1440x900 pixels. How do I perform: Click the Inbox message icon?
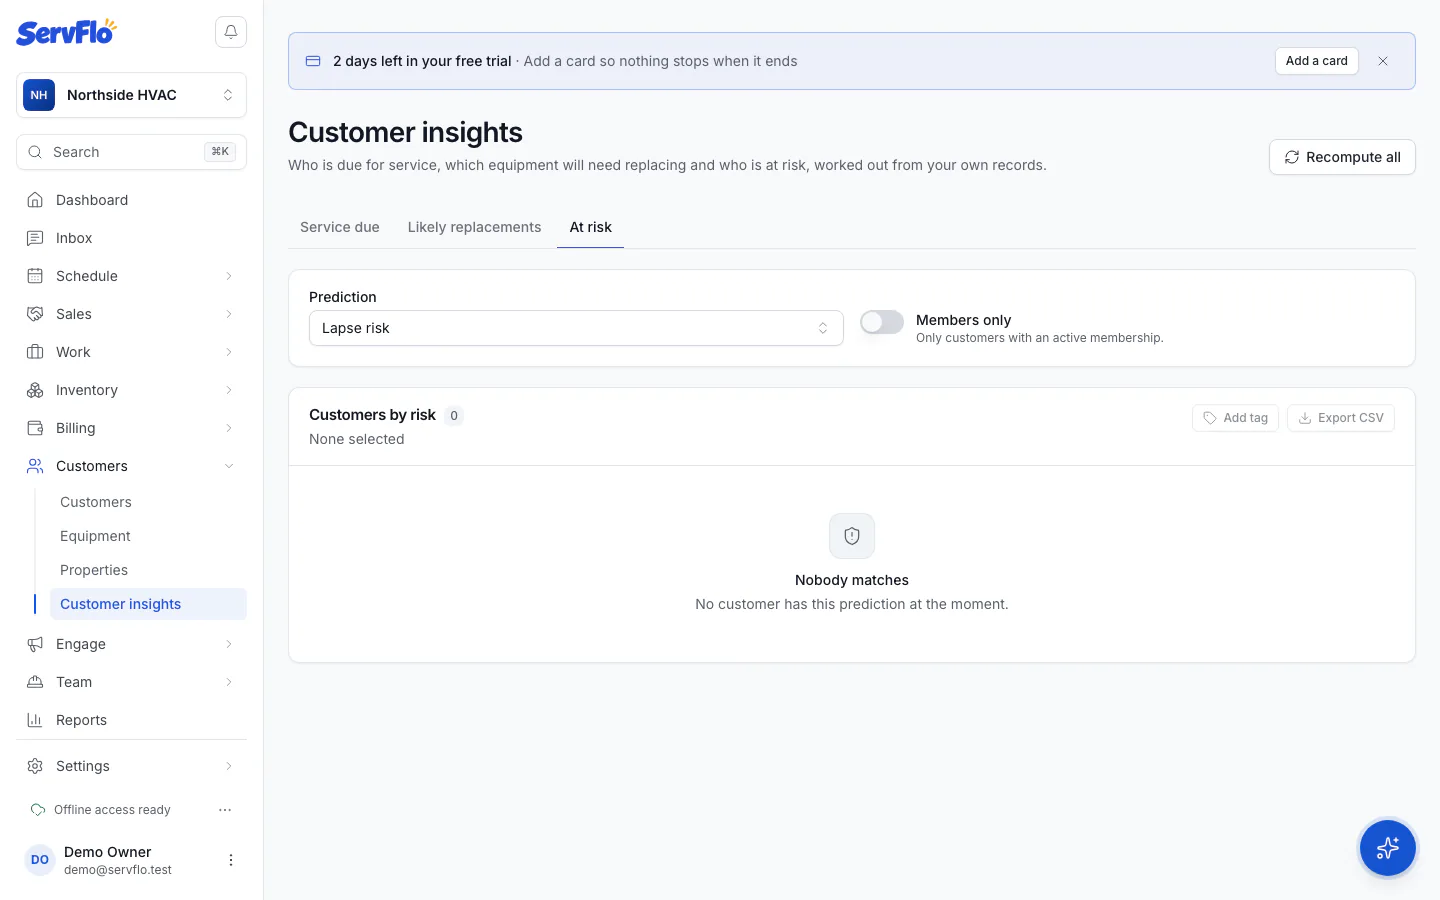coord(35,238)
